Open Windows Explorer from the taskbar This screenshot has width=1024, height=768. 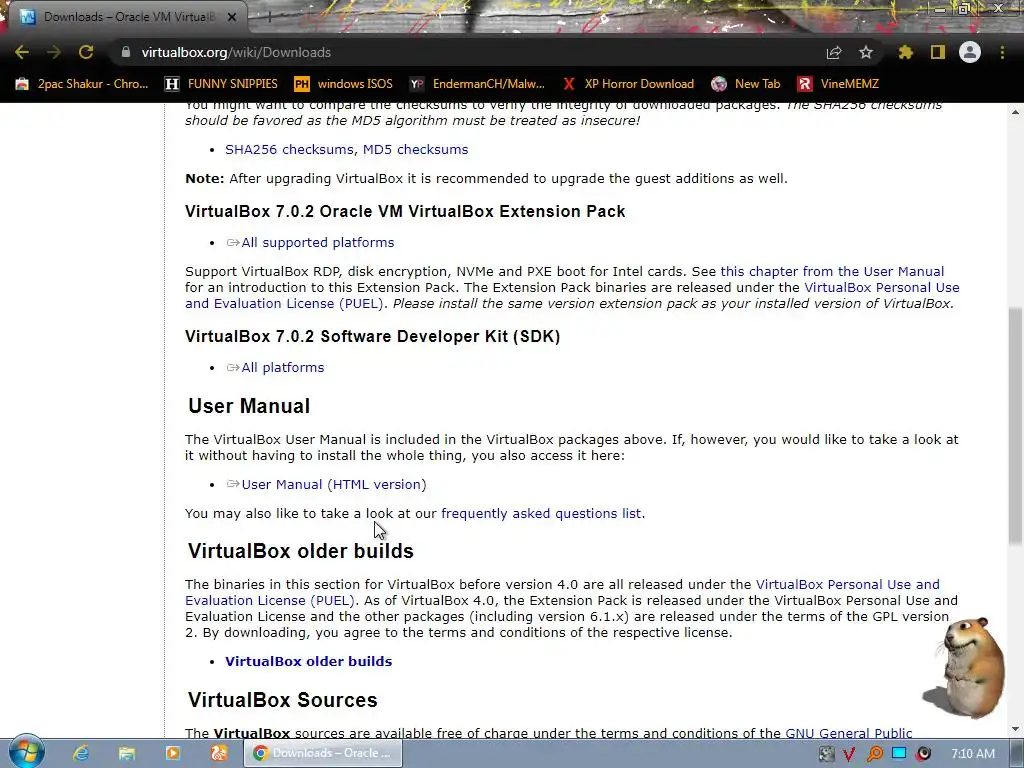127,753
